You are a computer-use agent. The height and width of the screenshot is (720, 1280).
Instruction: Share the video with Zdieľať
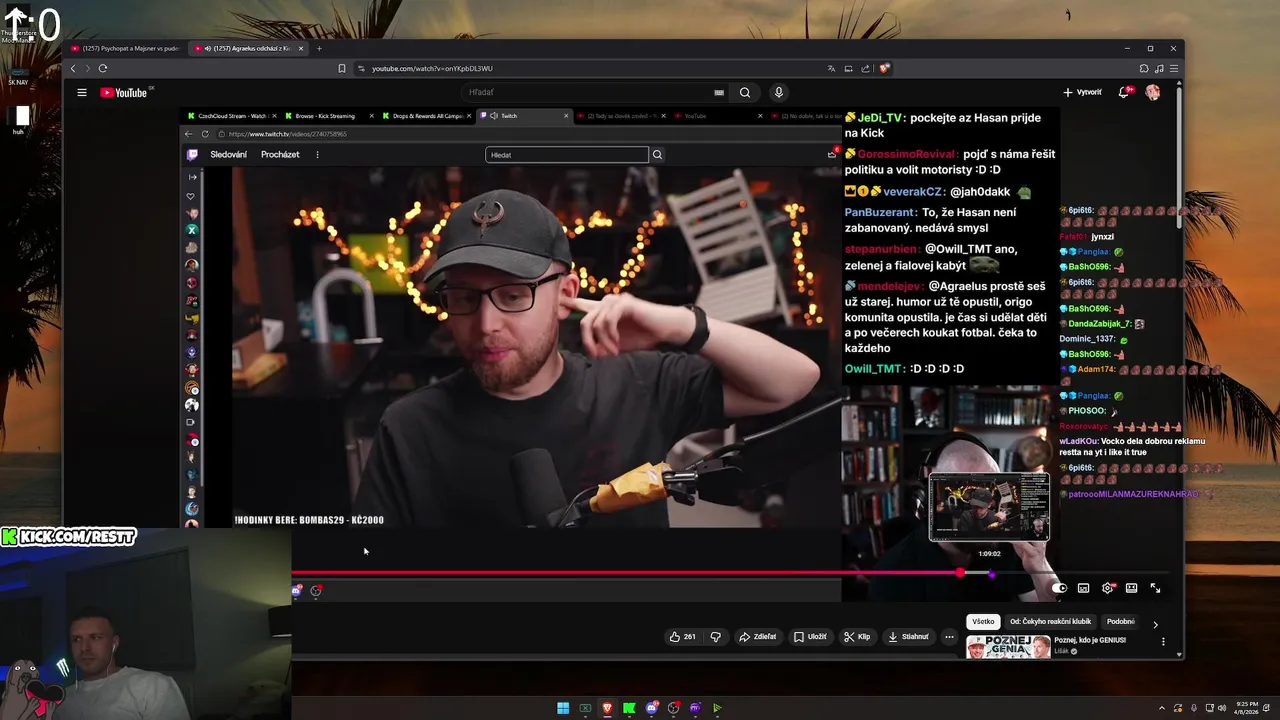[758, 636]
